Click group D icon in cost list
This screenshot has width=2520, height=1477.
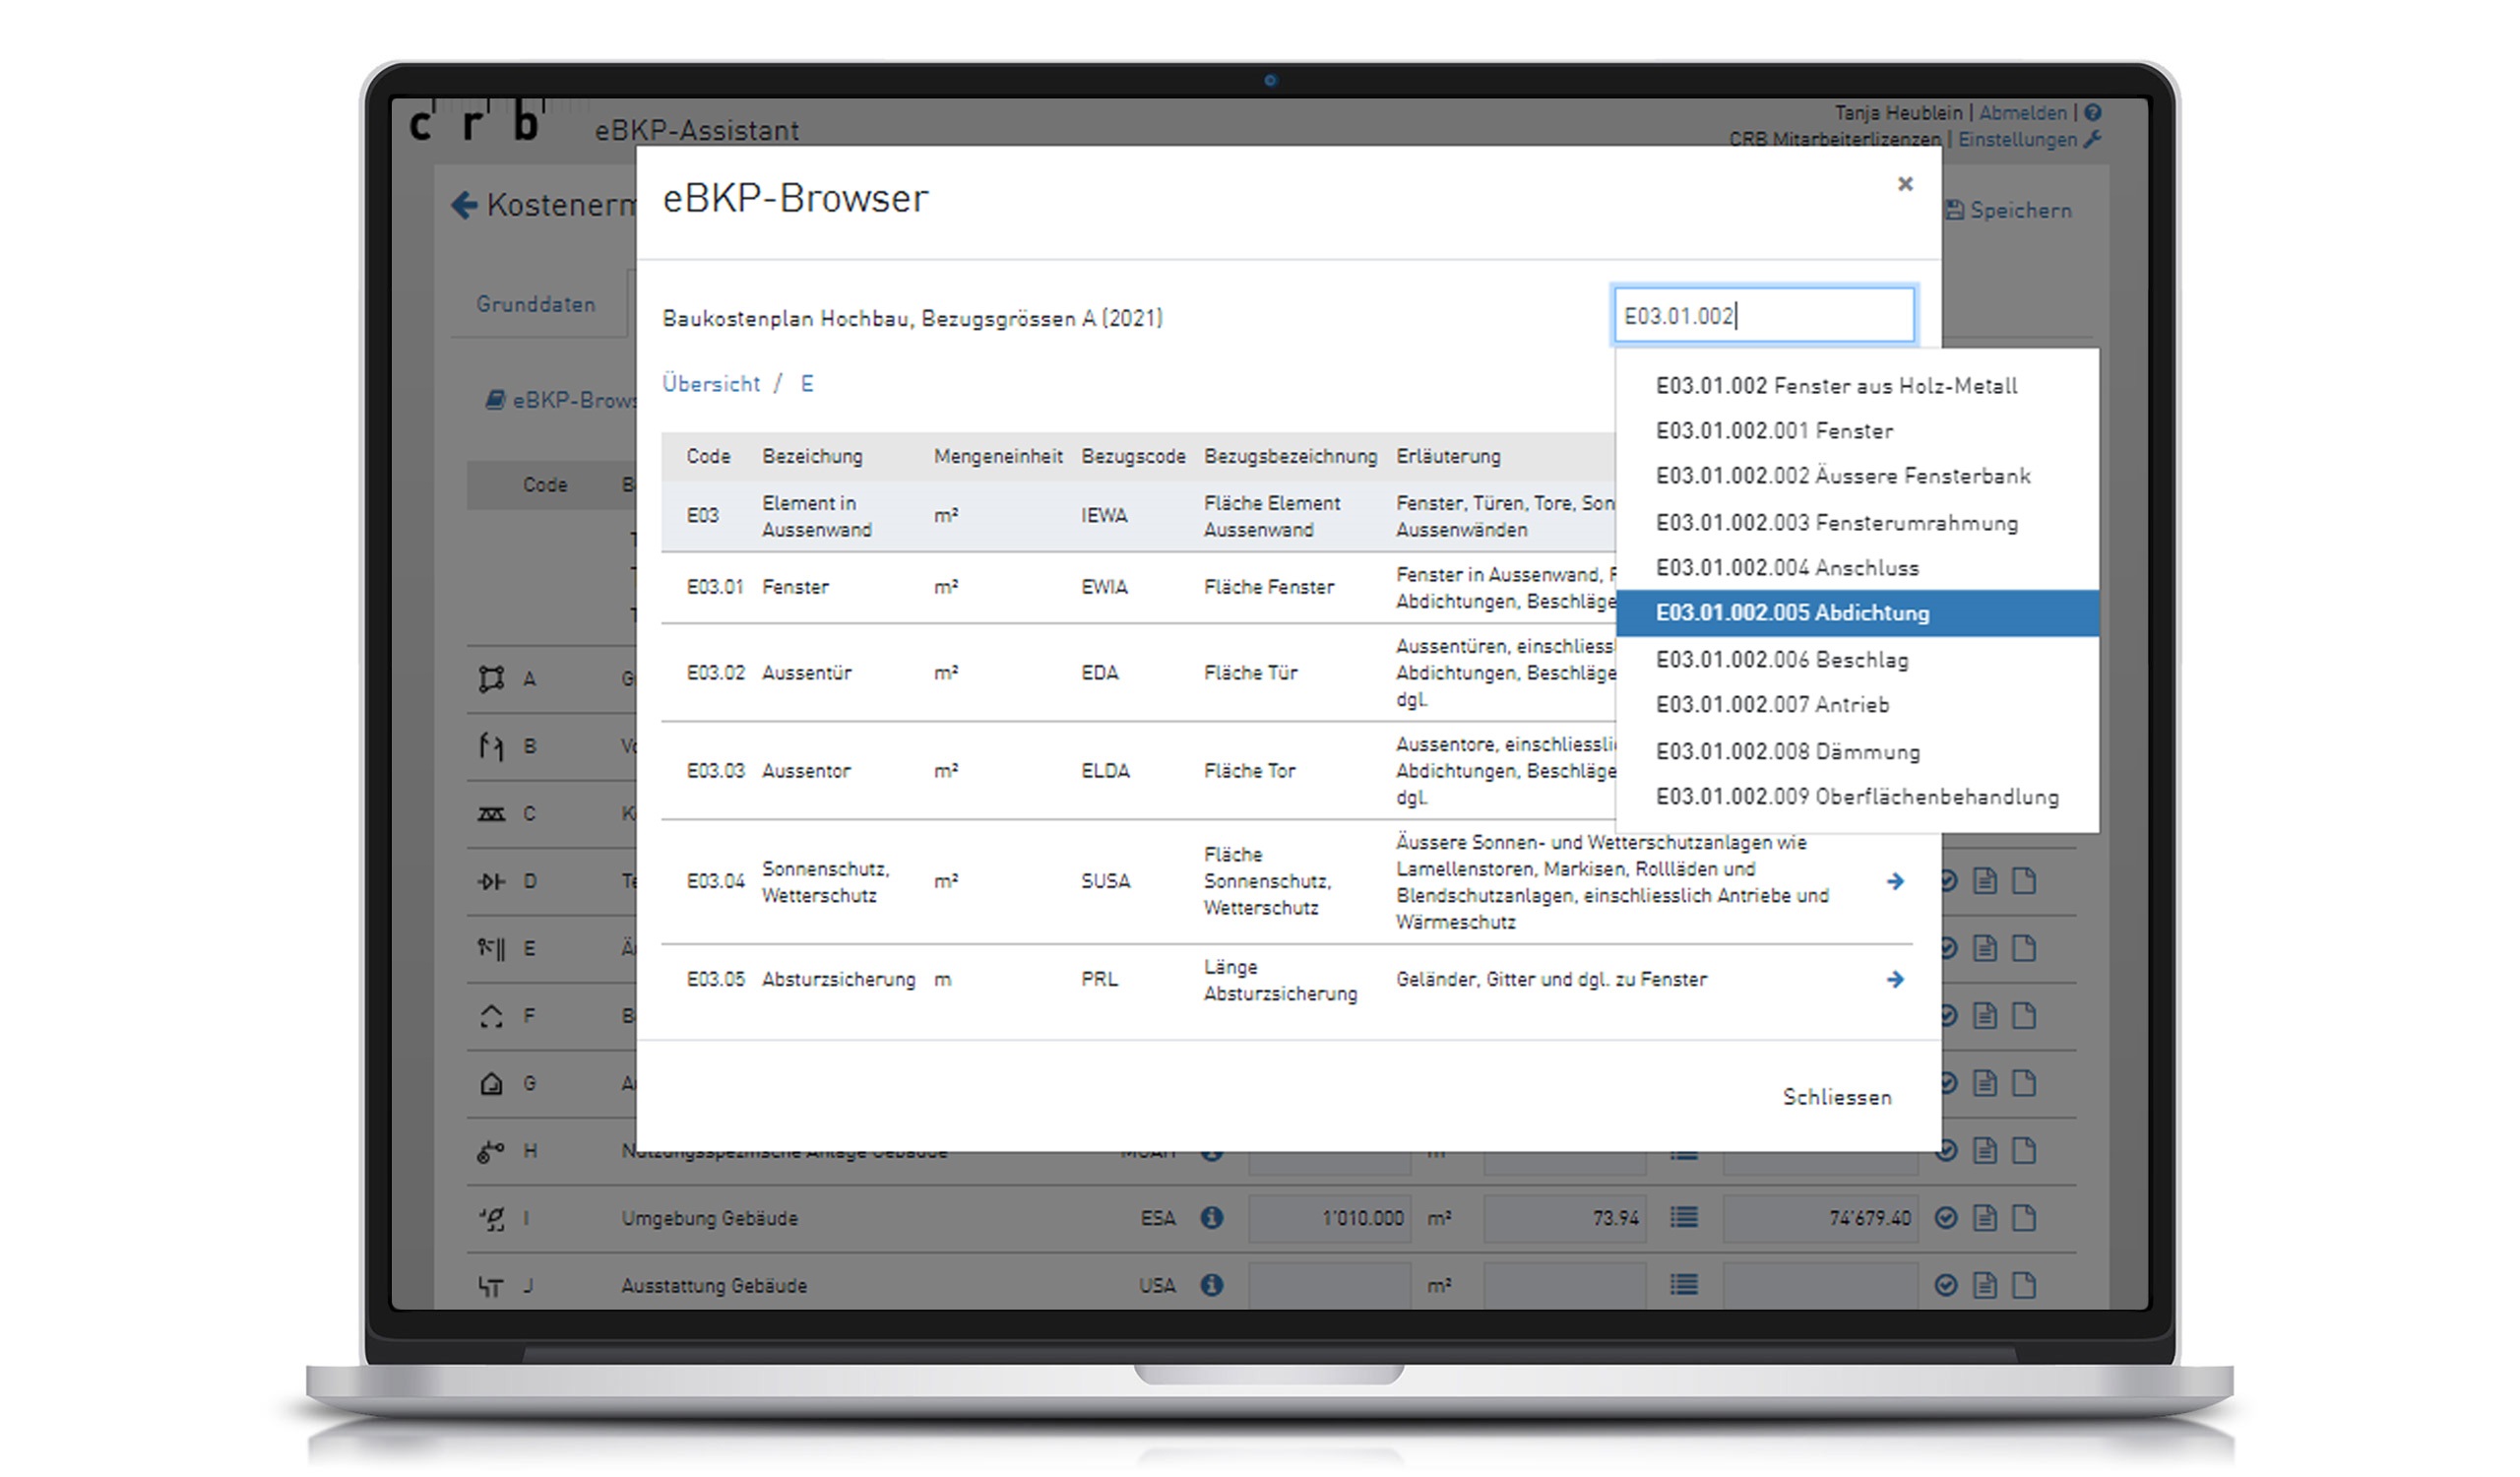(491, 881)
